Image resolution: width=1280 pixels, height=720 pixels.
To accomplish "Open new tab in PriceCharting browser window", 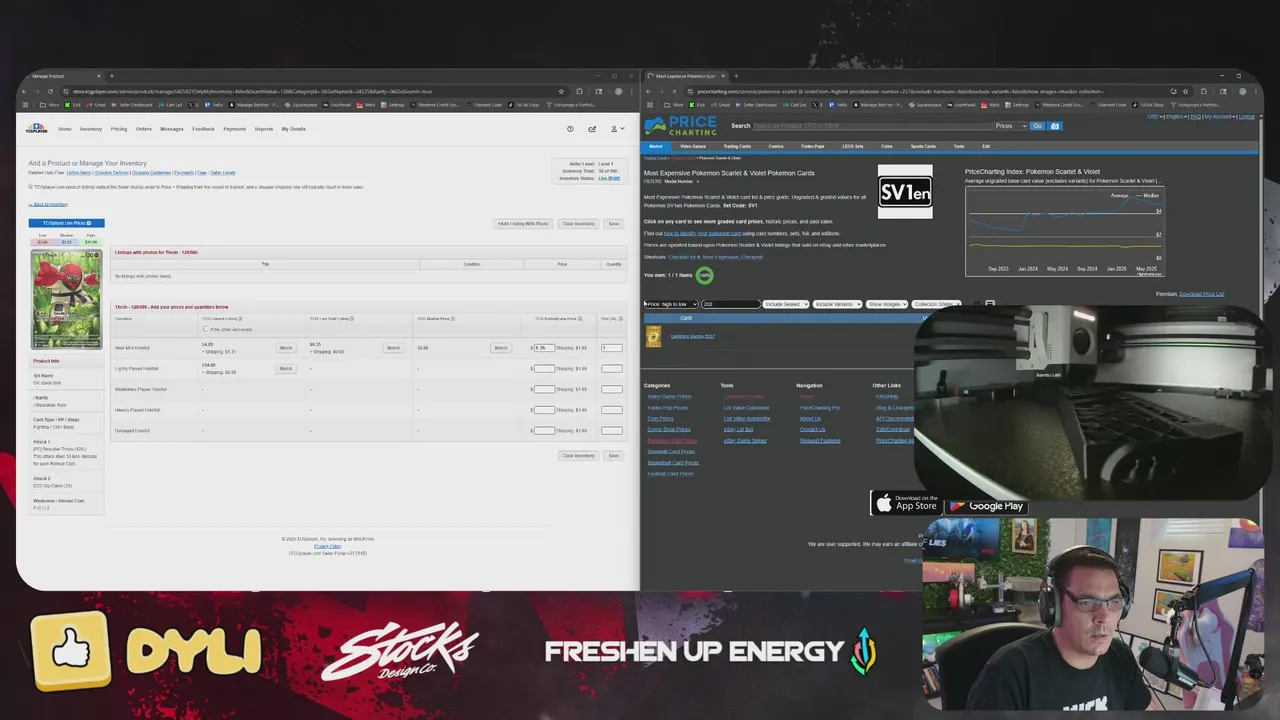I will tap(736, 76).
